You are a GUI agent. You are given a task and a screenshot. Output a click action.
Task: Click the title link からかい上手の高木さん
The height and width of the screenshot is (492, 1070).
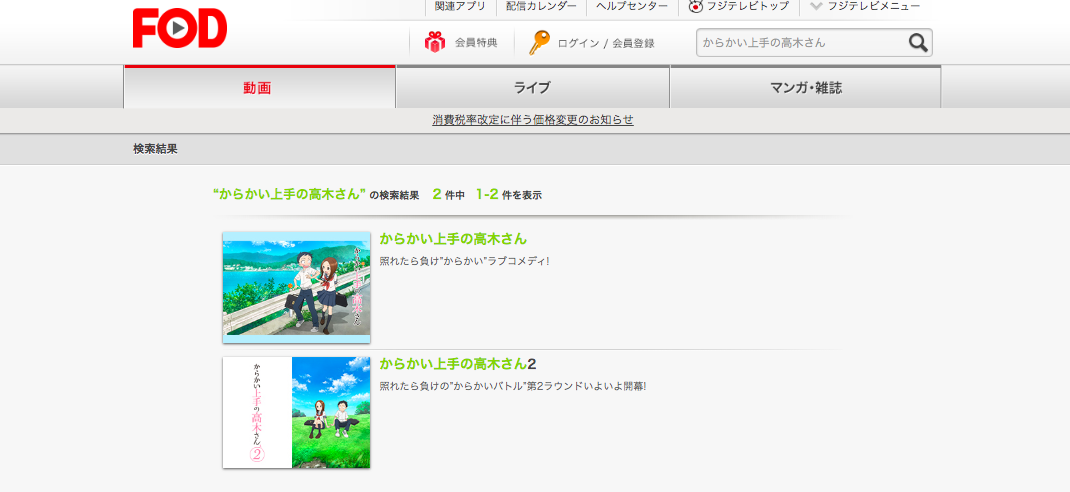coord(453,239)
